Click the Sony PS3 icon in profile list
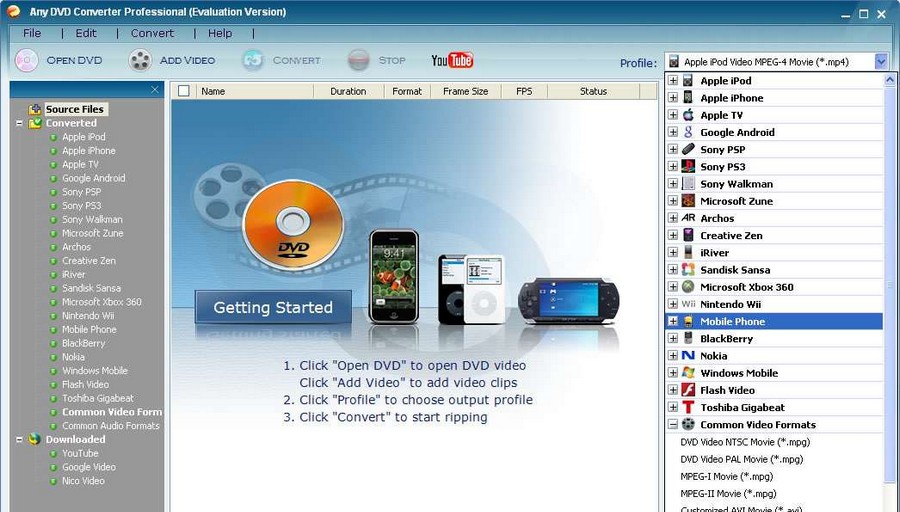The width and height of the screenshot is (900, 512). tap(688, 166)
